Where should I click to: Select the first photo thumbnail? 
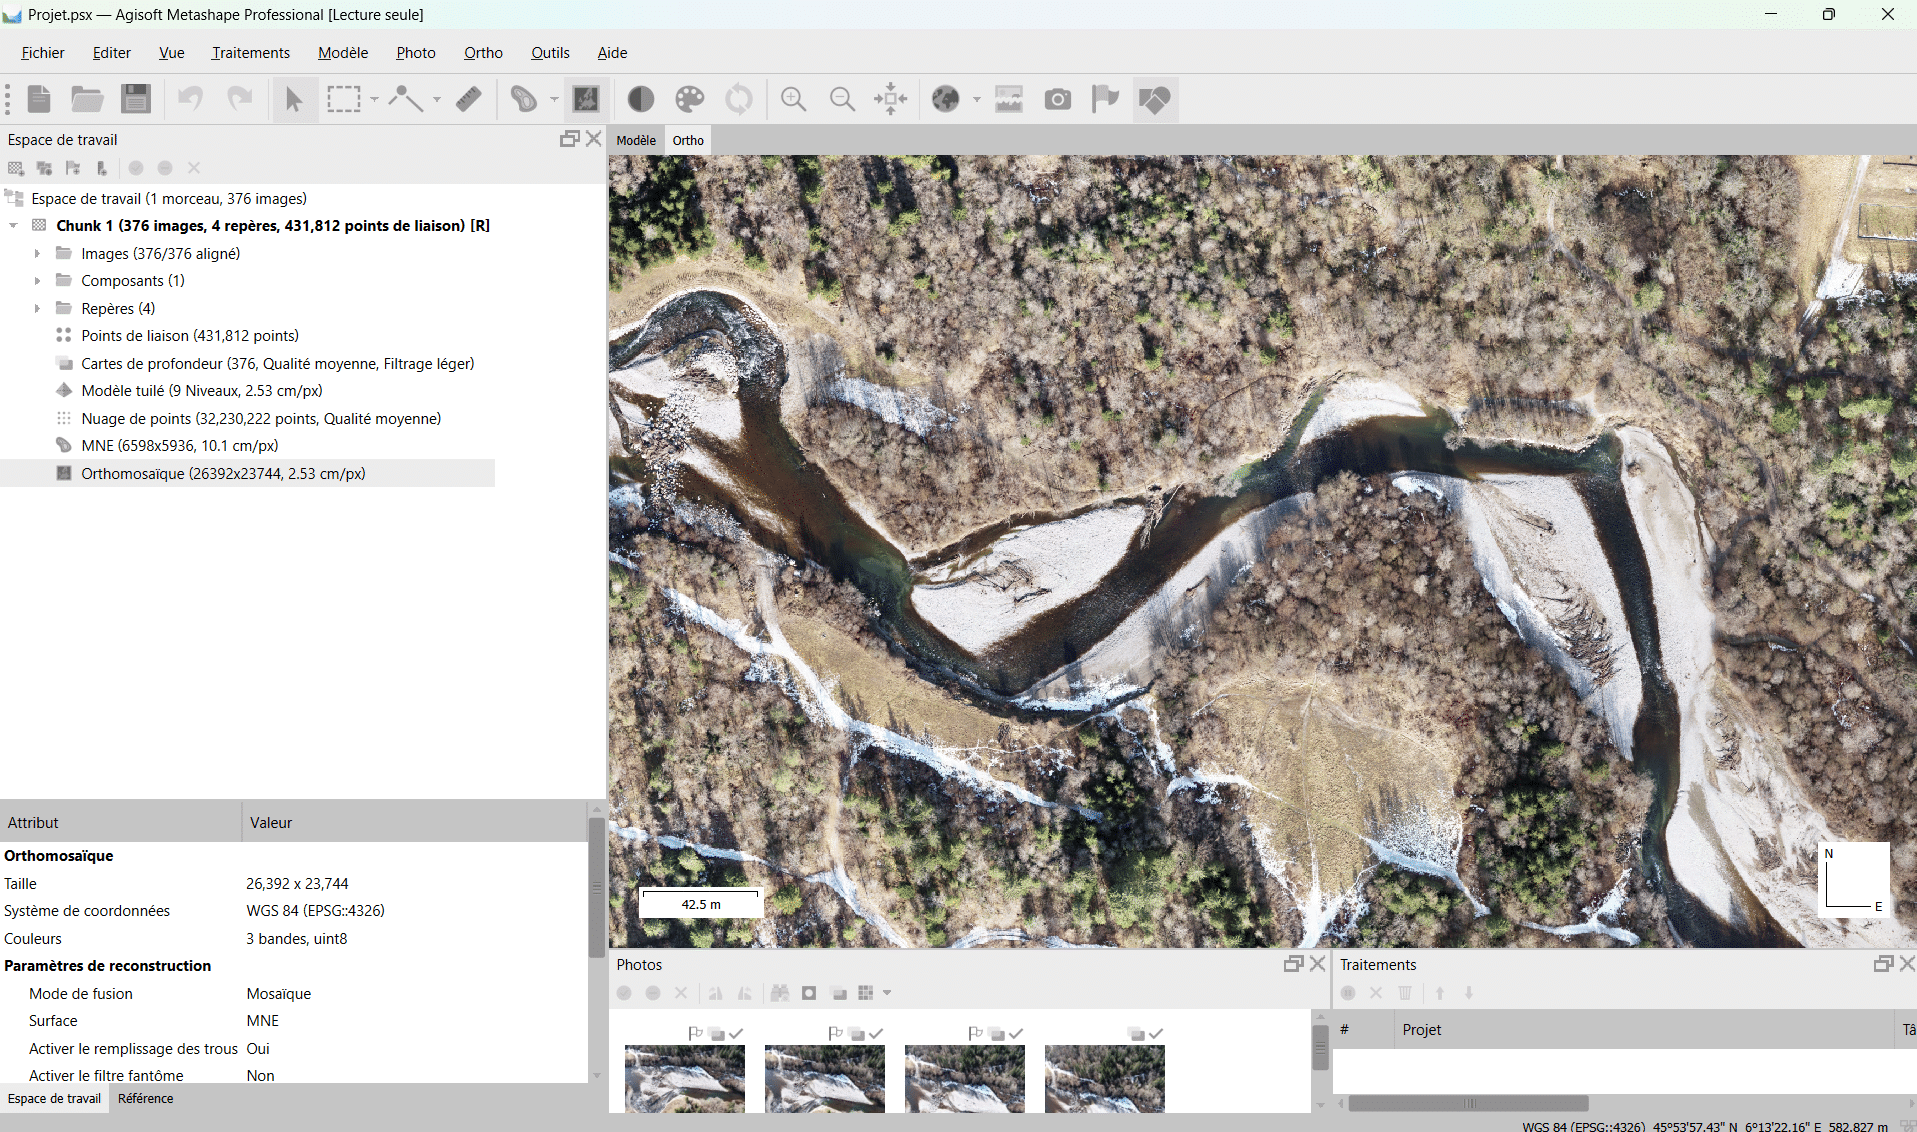pyautogui.click(x=685, y=1078)
